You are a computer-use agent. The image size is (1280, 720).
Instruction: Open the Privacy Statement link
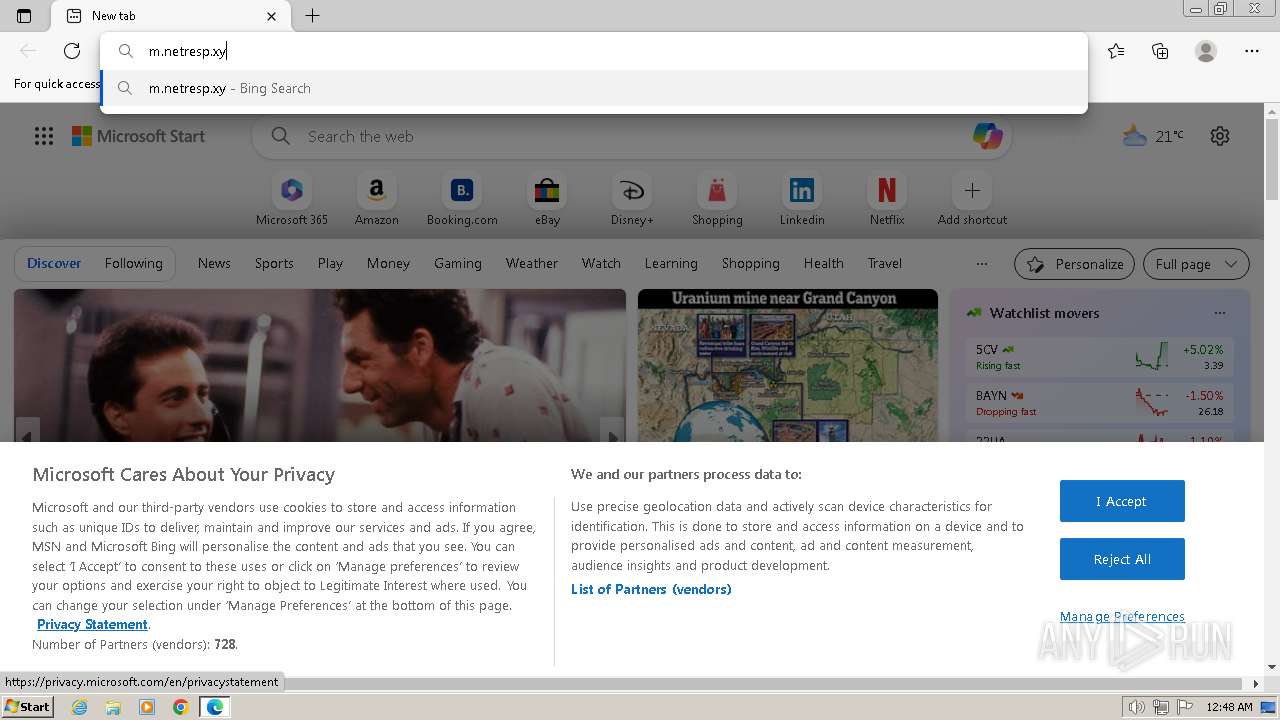(92, 624)
